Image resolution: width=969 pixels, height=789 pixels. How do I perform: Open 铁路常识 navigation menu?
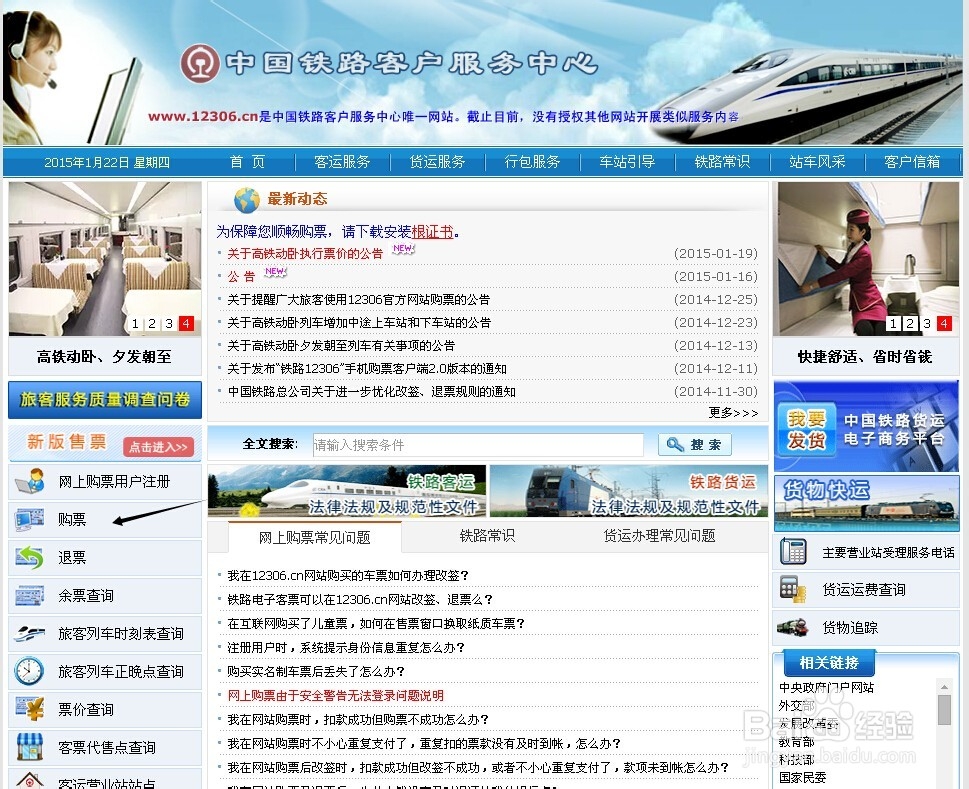pyautogui.click(x=722, y=162)
